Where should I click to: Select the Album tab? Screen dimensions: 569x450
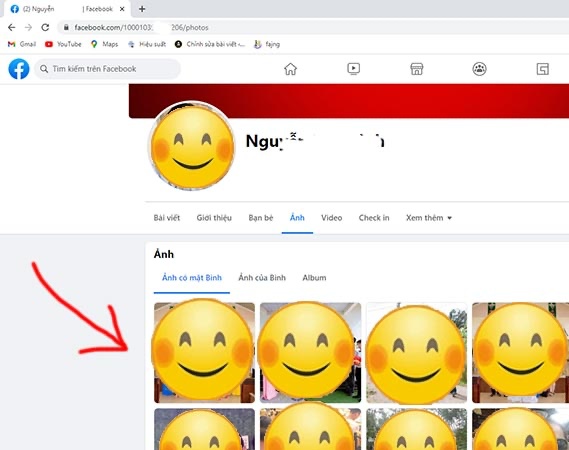point(314,278)
